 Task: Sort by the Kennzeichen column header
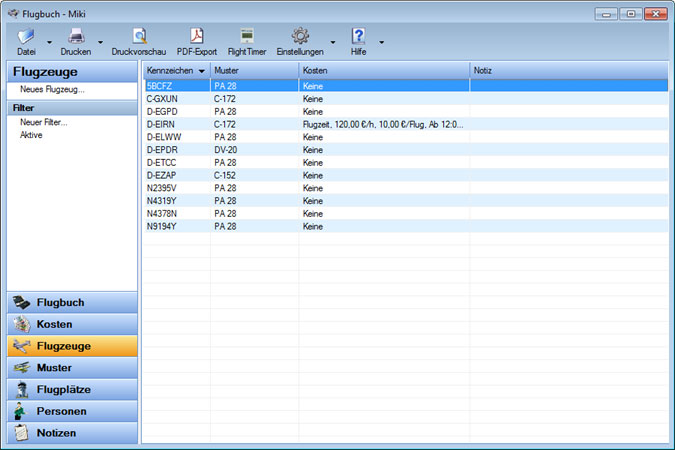tap(170, 71)
